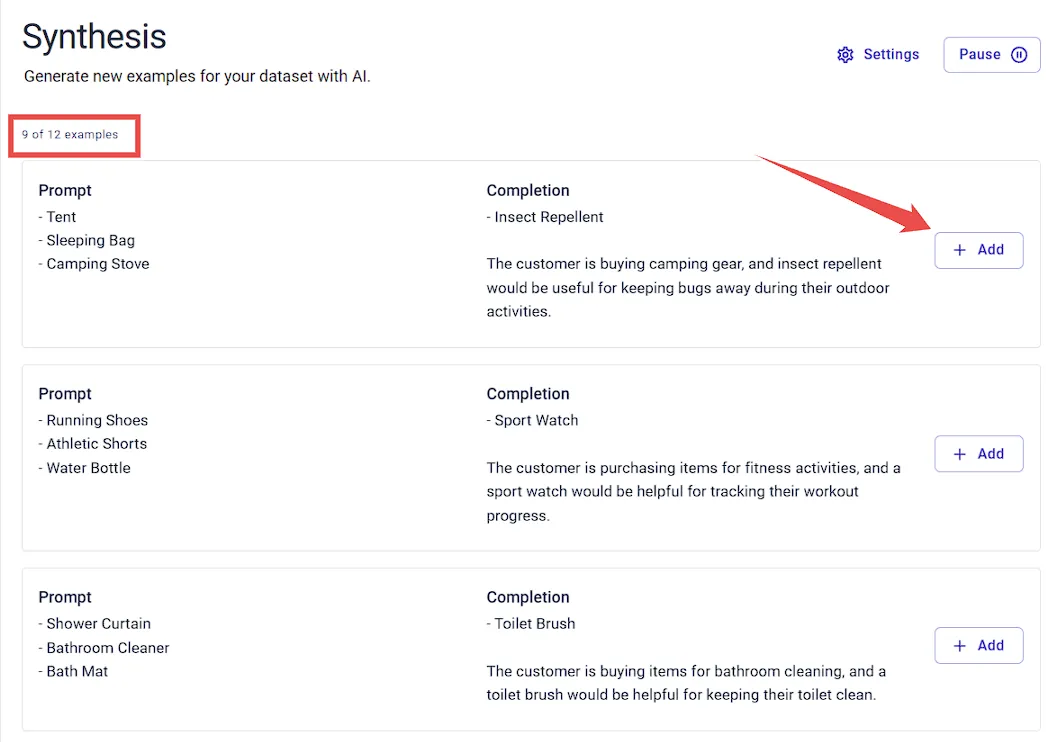Open the Settings link
This screenshot has height=742, width=1046.
[x=879, y=55]
